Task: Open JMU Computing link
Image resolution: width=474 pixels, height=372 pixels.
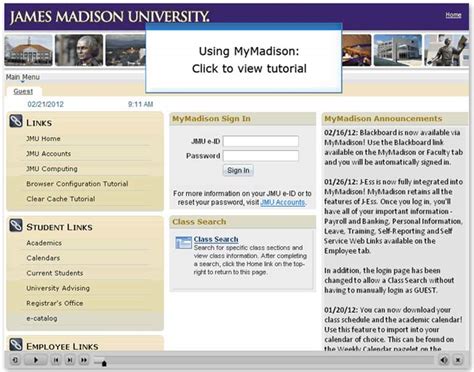Action: click(52, 169)
